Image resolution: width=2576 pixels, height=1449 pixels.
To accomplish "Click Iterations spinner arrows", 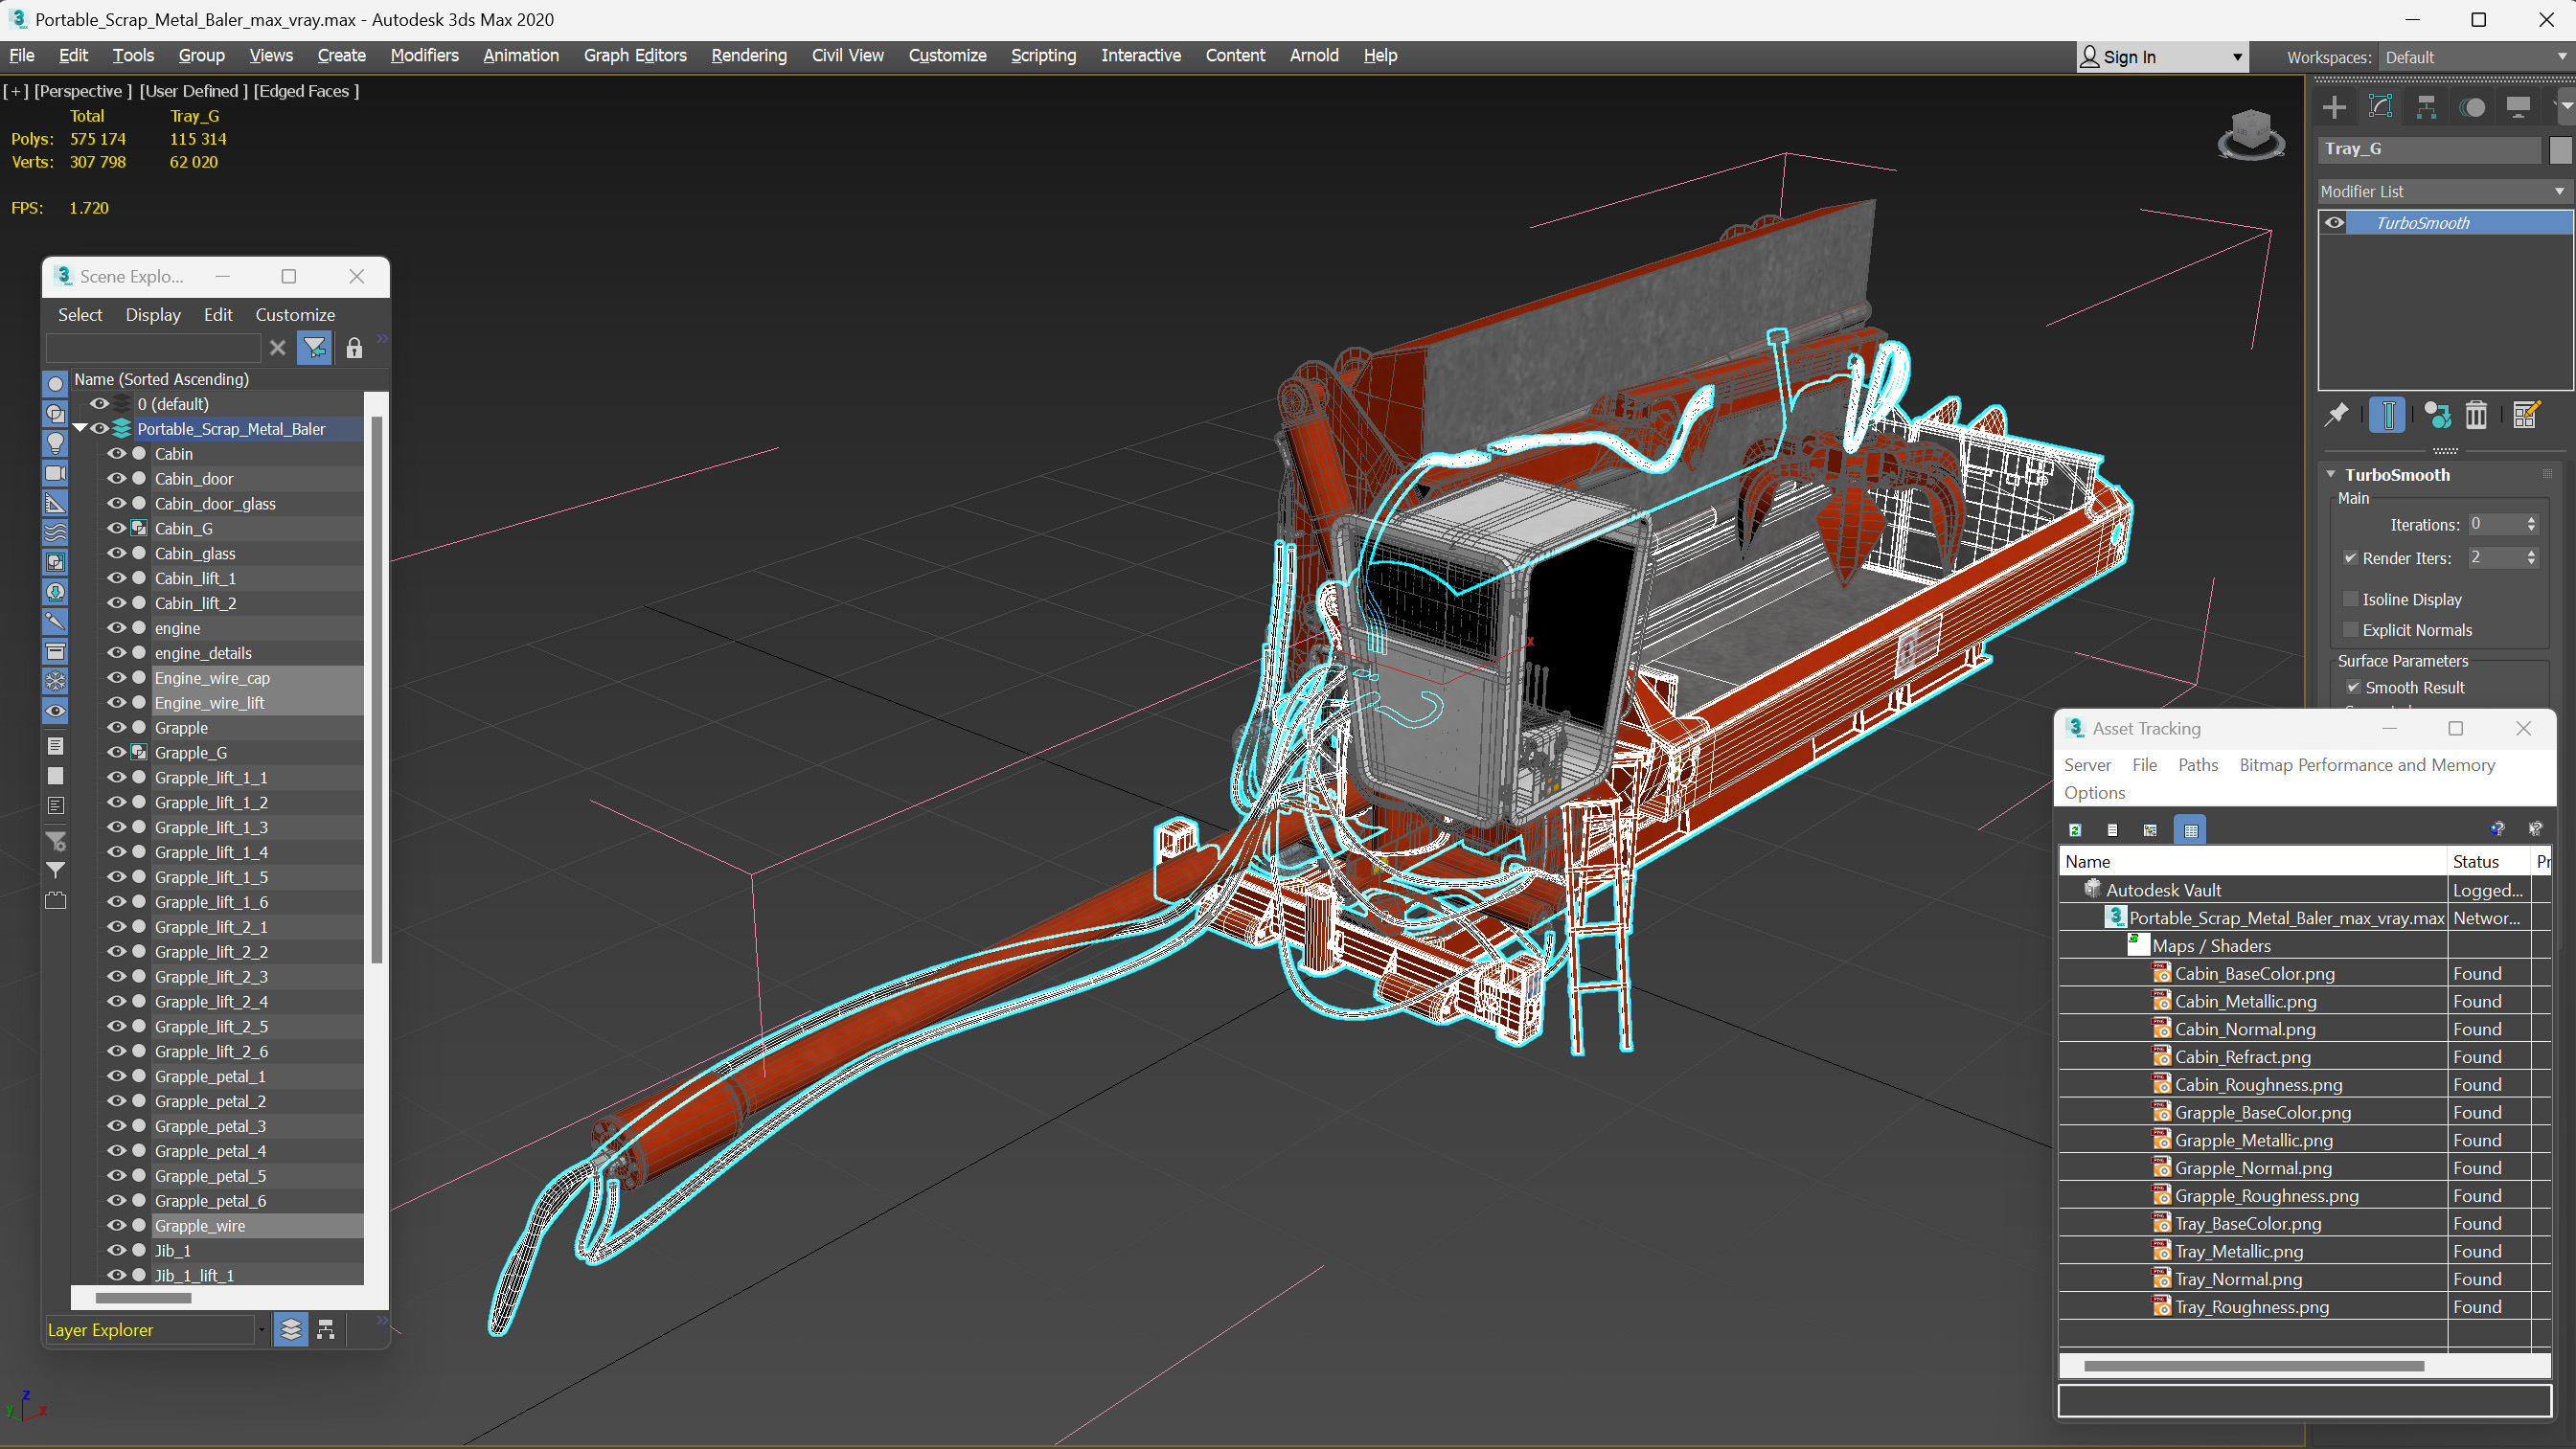I will (x=2531, y=525).
